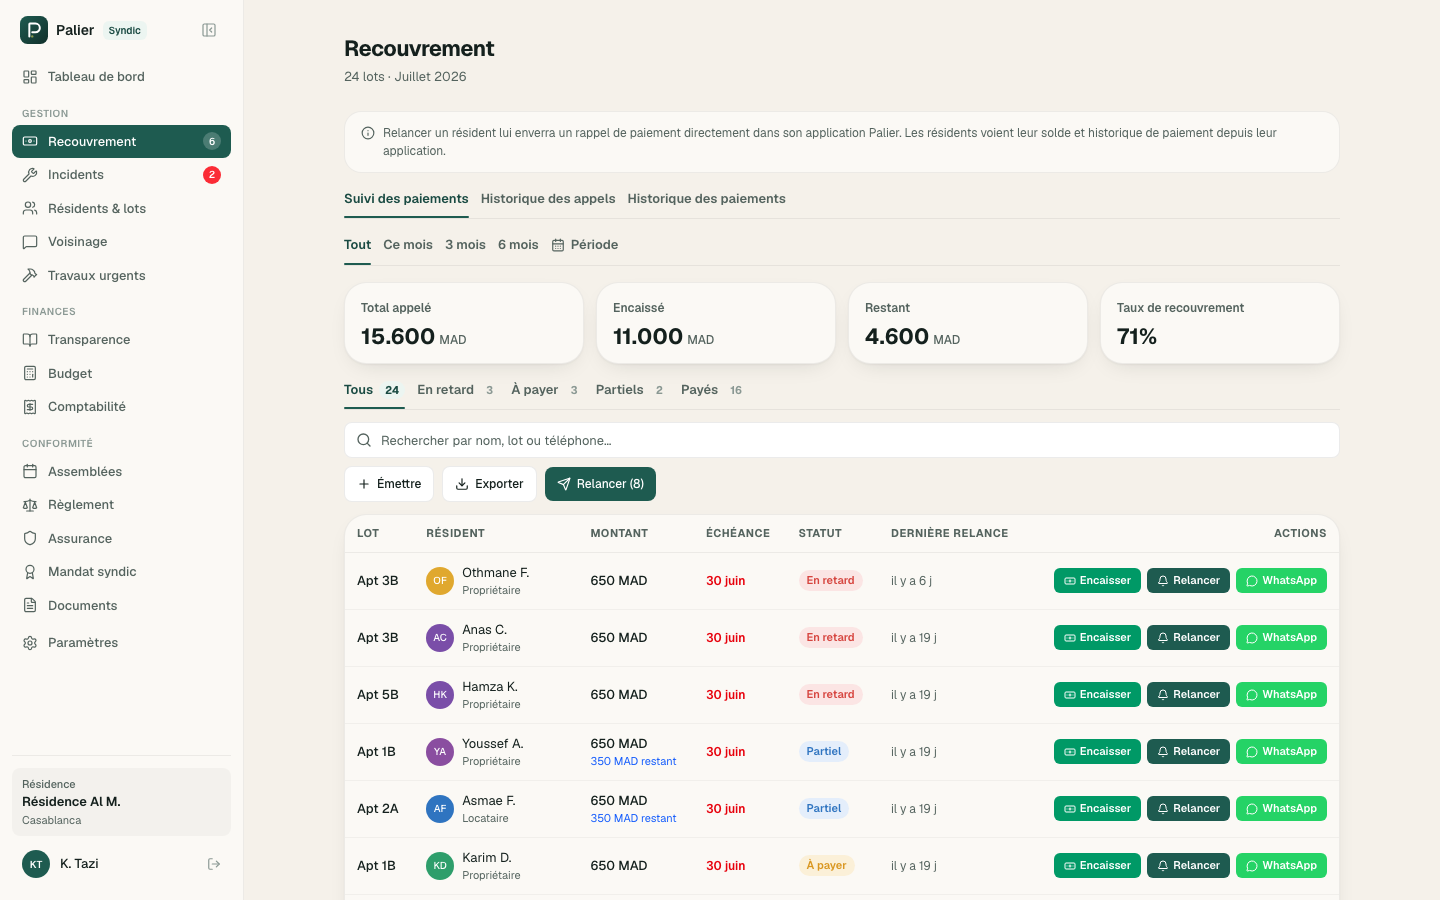Click the Relancer (8) button

click(600, 484)
